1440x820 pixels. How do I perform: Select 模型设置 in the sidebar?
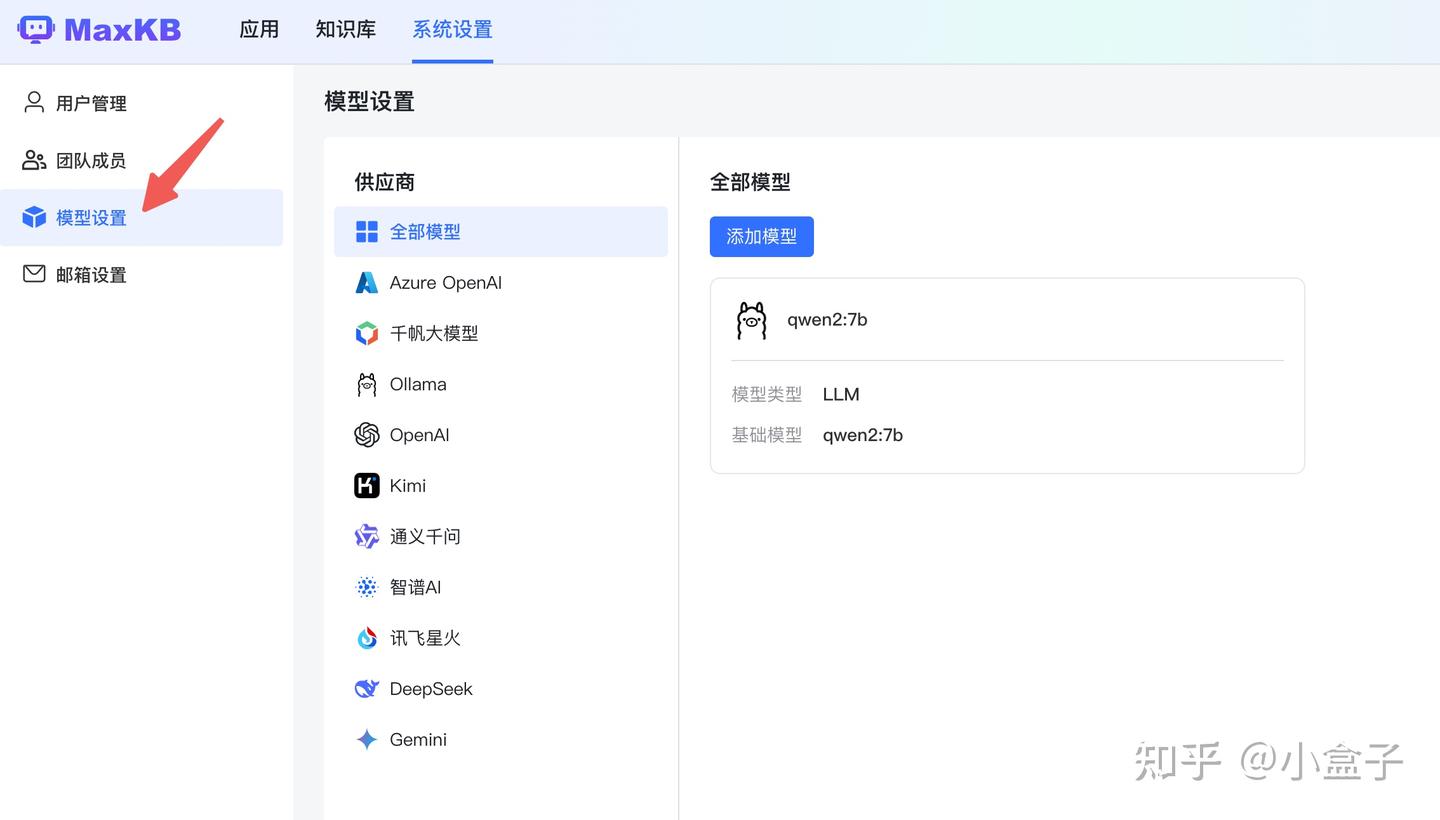pos(141,217)
